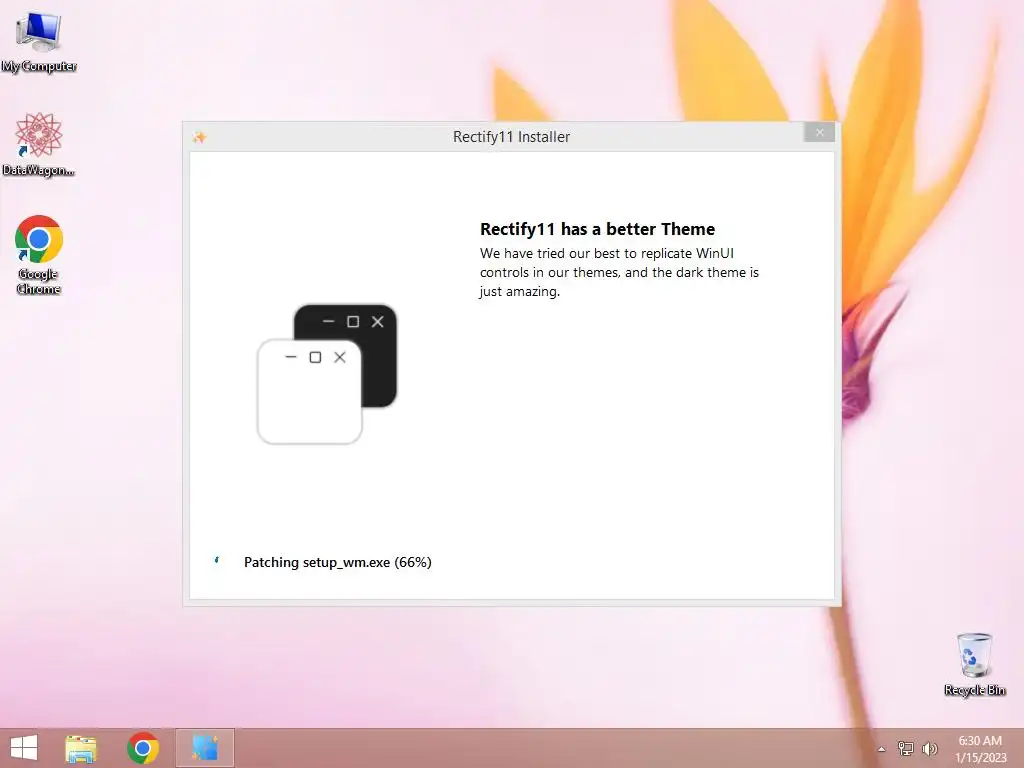Click the heading 'Rectify11 has a better Theme'
This screenshot has height=768, width=1024.
pos(598,229)
